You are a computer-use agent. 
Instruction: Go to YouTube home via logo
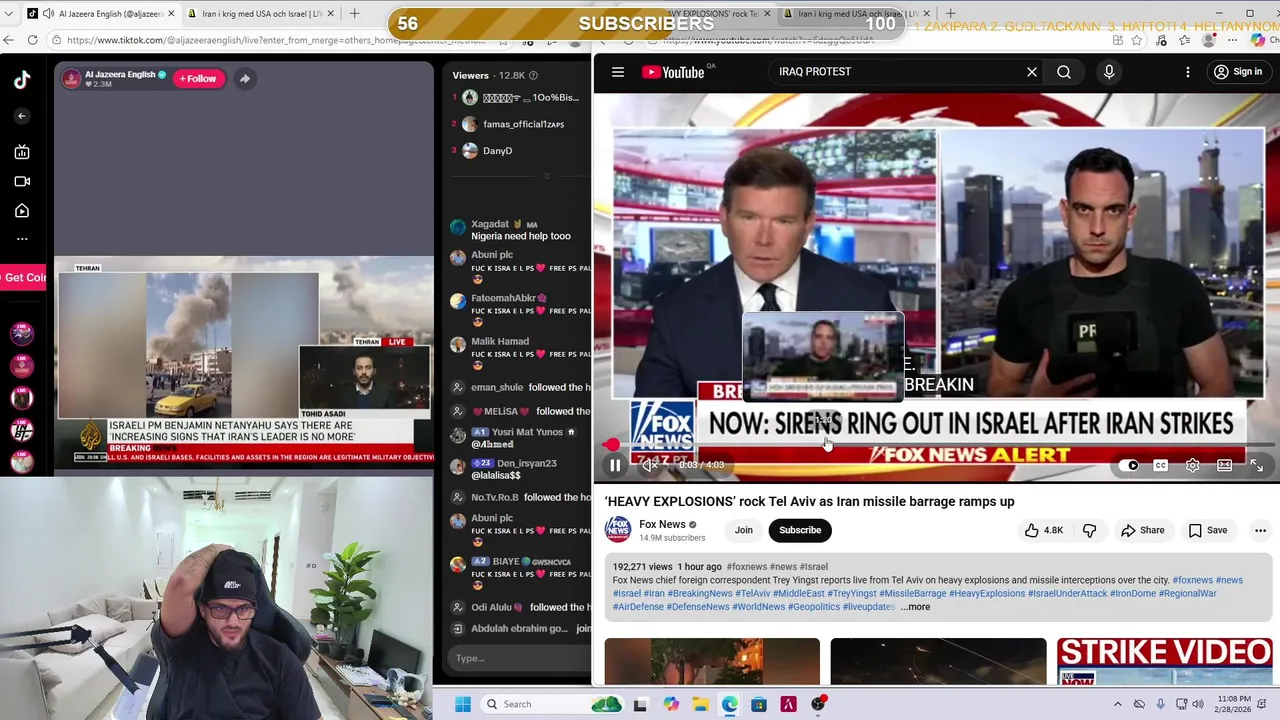pos(673,72)
